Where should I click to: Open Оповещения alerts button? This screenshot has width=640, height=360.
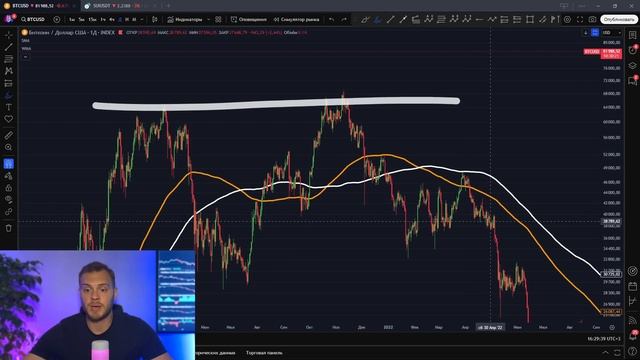[249, 19]
